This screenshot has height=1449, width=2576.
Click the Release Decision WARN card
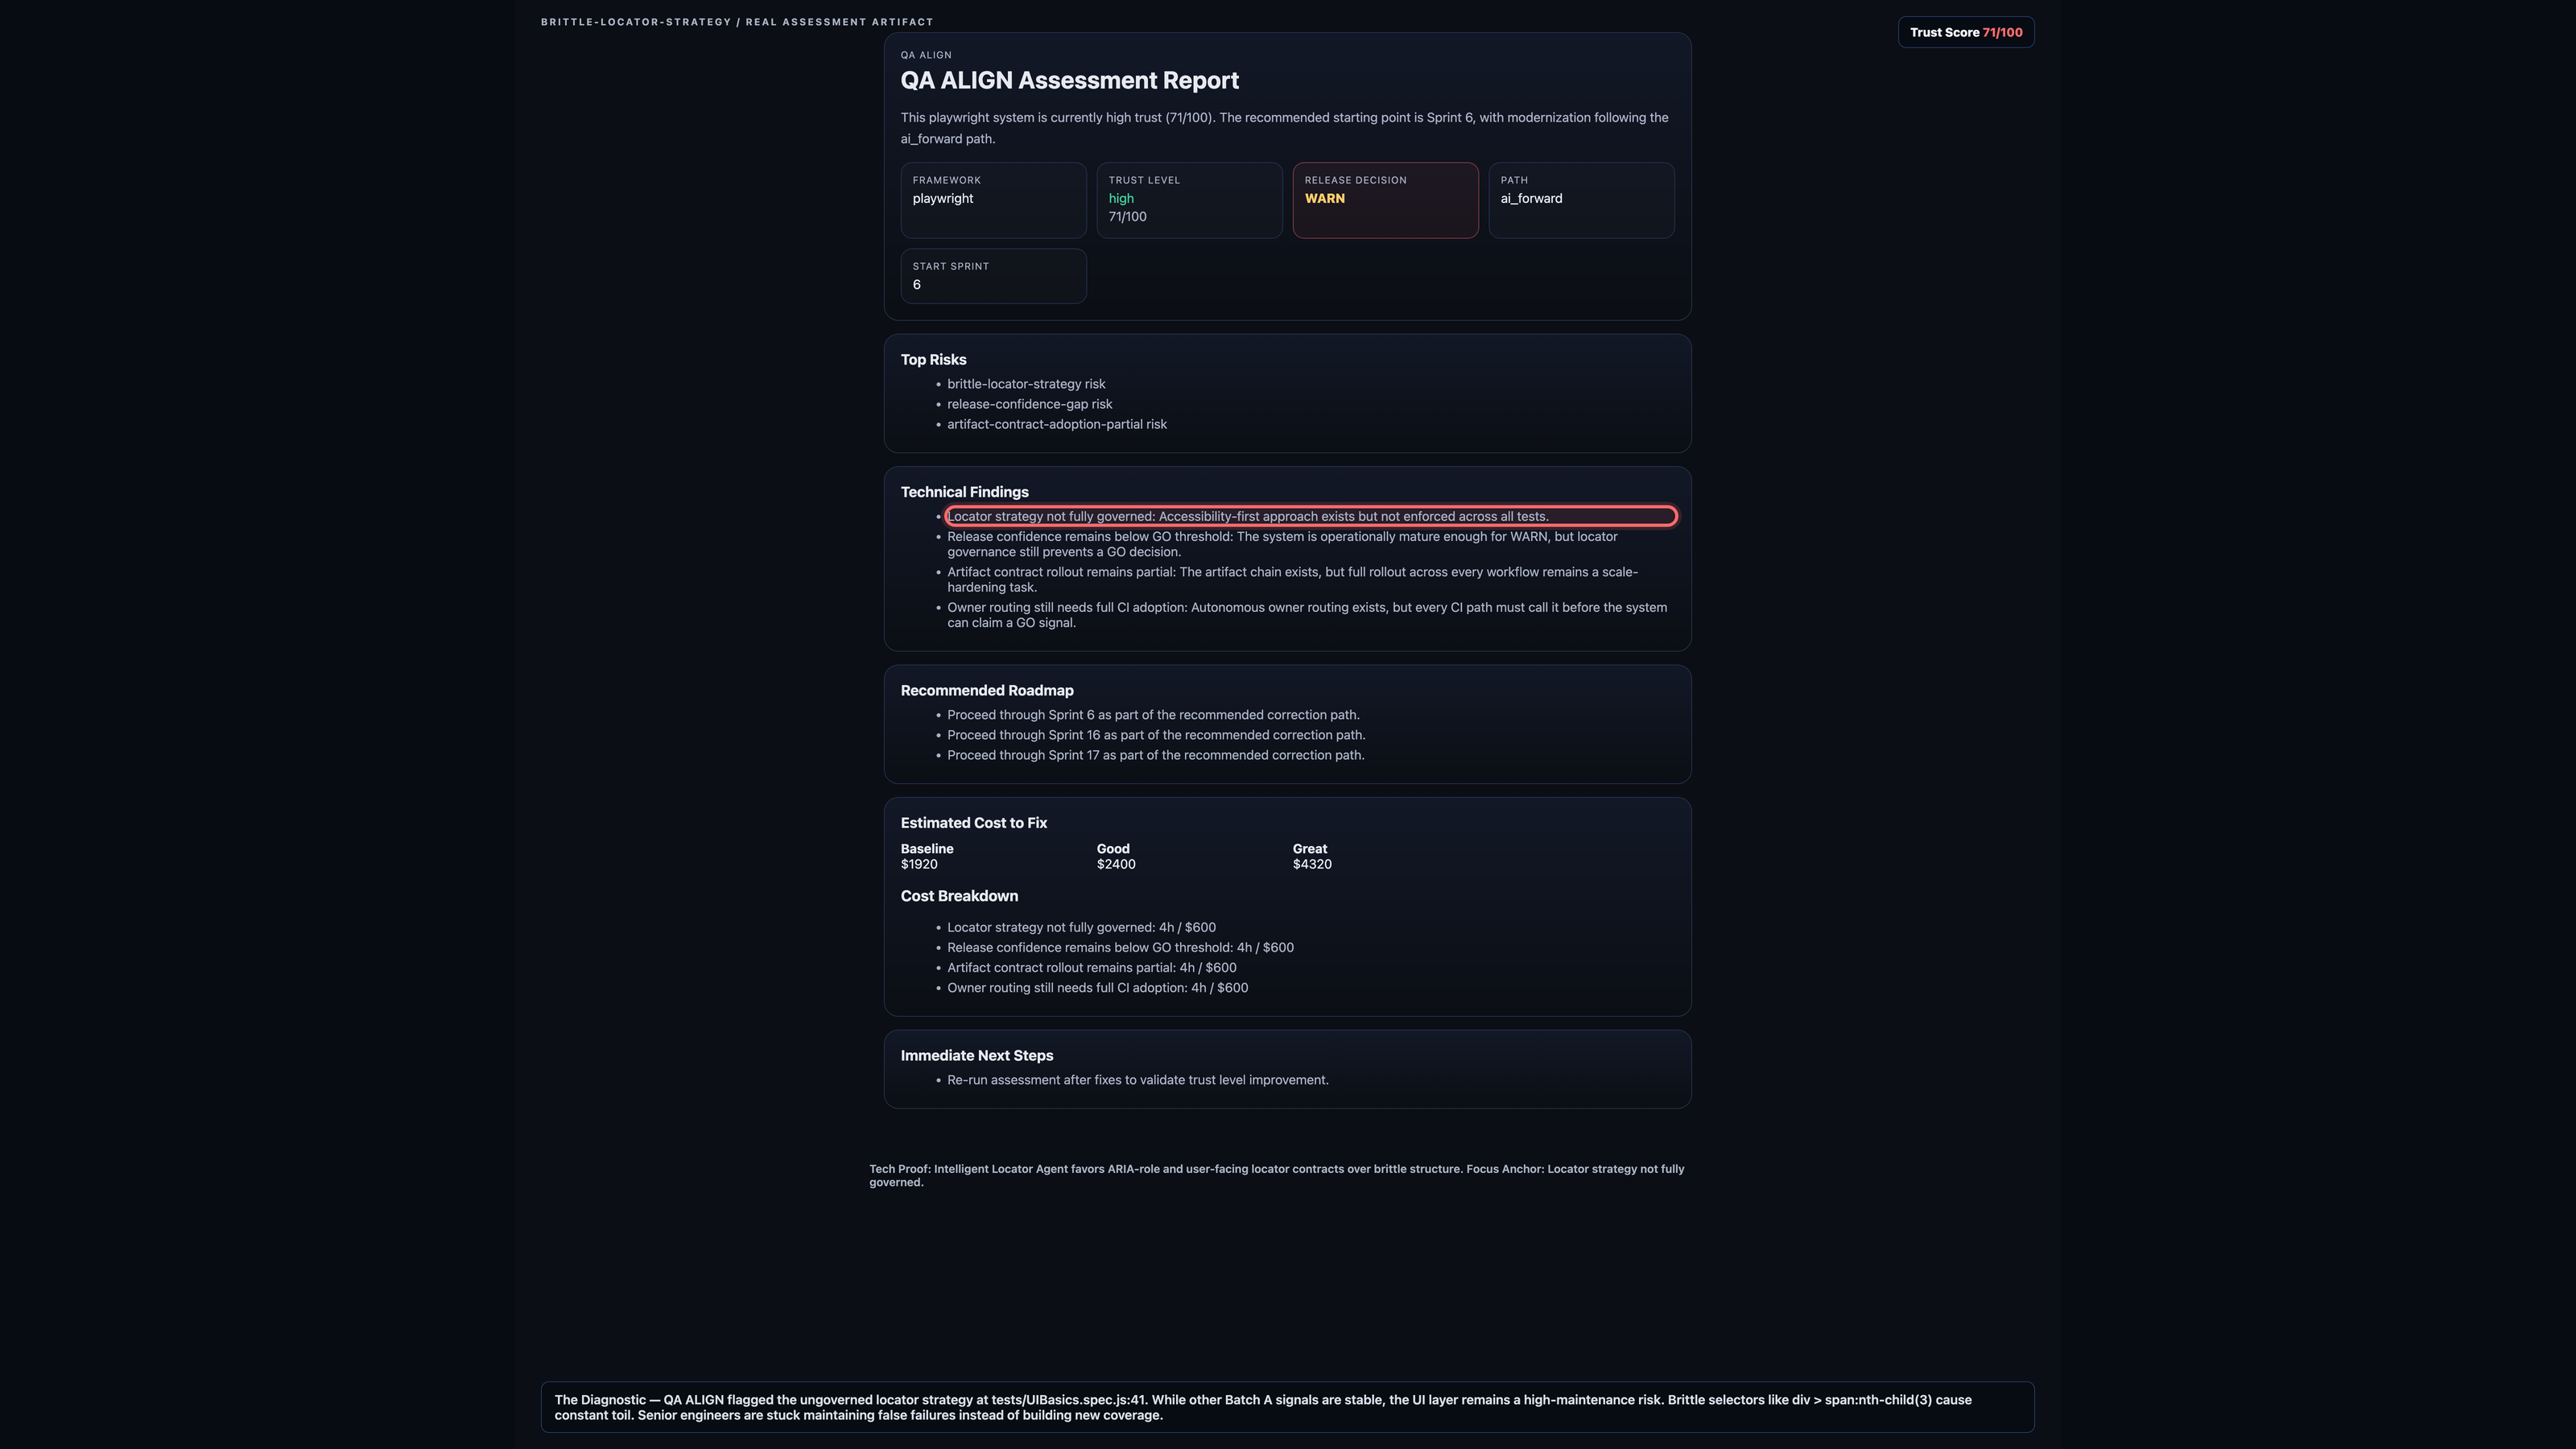[1385, 200]
